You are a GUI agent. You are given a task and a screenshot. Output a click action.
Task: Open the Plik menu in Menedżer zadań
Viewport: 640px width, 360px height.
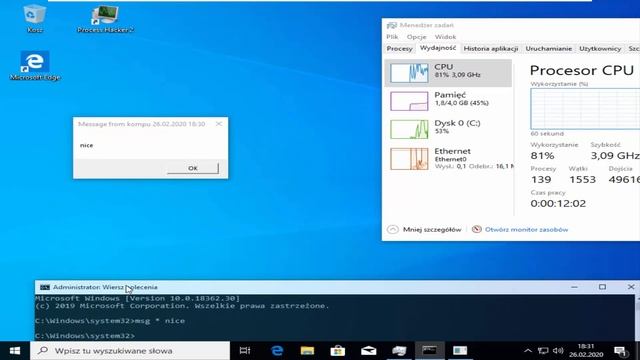click(x=392, y=37)
